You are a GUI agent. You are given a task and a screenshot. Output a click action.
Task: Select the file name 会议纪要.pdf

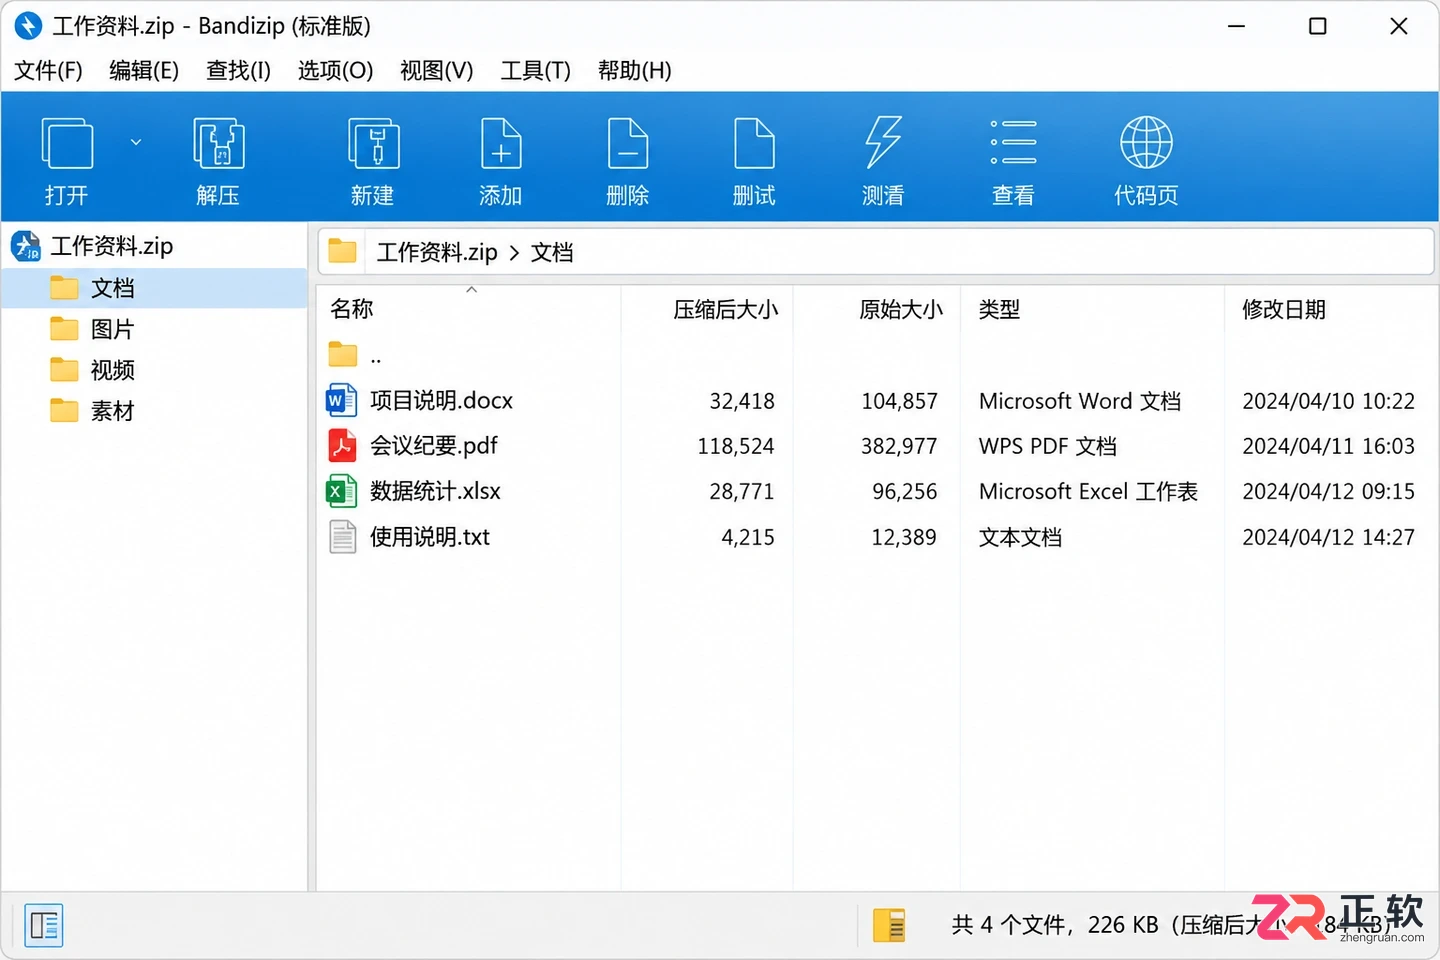point(434,446)
